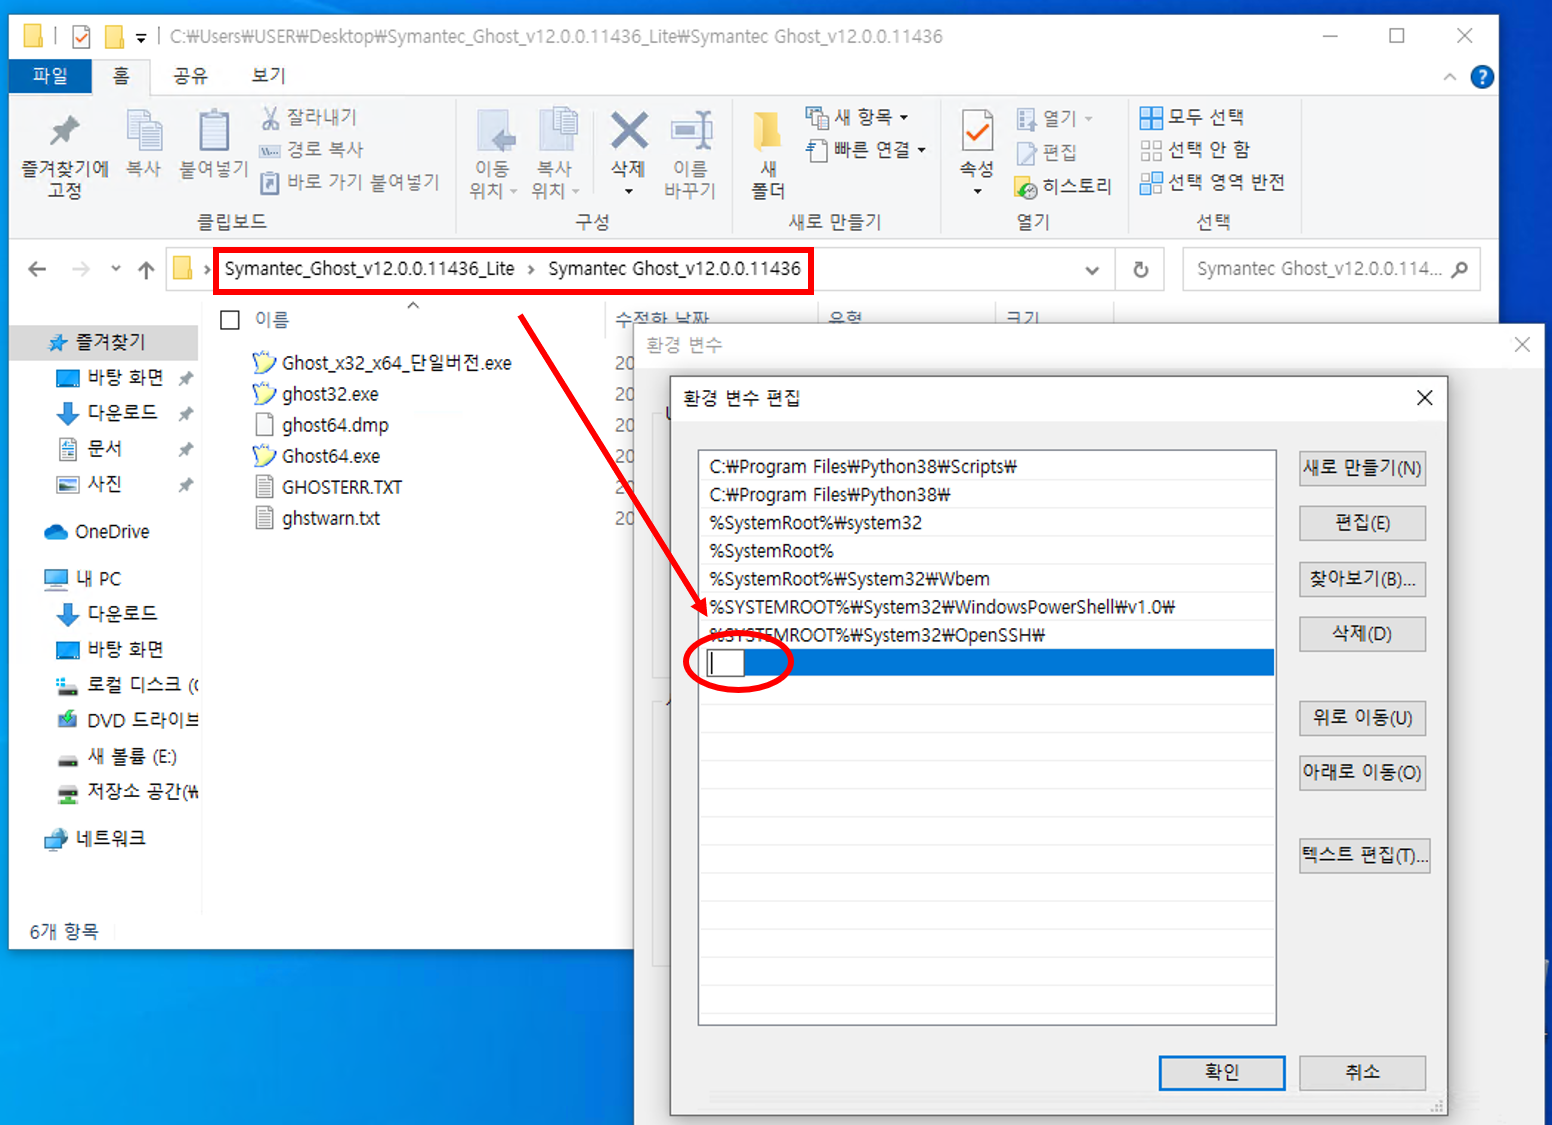Click Delete (삭제(D)) button in dialog
Viewport: 1552px width, 1125px height.
click(x=1362, y=634)
